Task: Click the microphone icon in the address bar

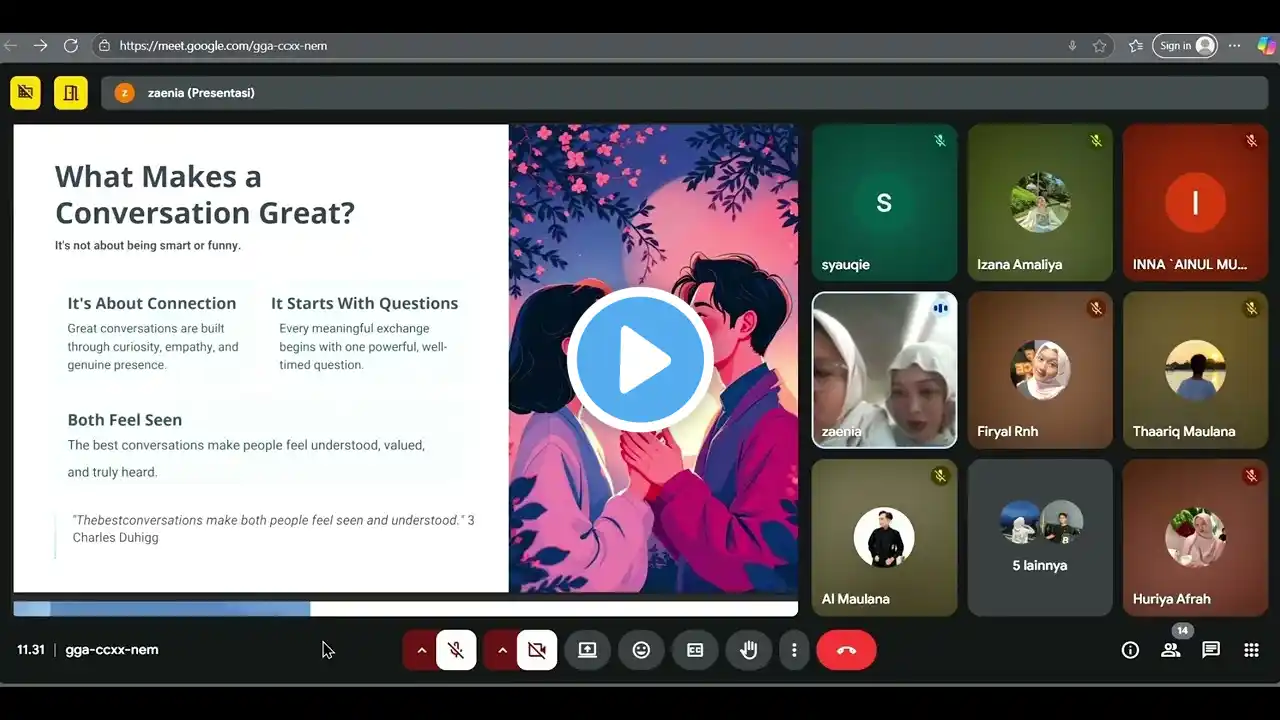Action: (1072, 46)
